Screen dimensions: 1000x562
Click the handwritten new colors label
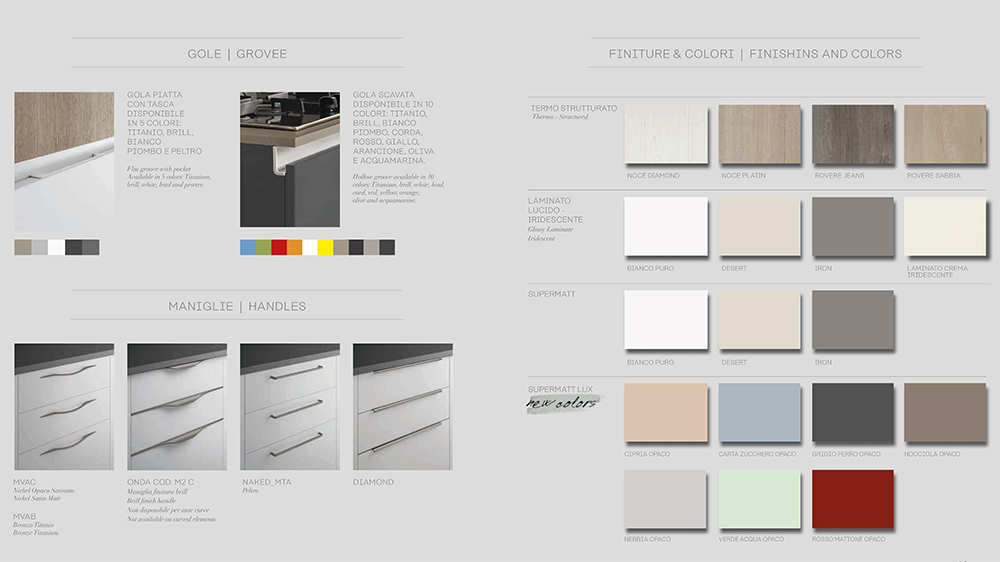click(563, 403)
